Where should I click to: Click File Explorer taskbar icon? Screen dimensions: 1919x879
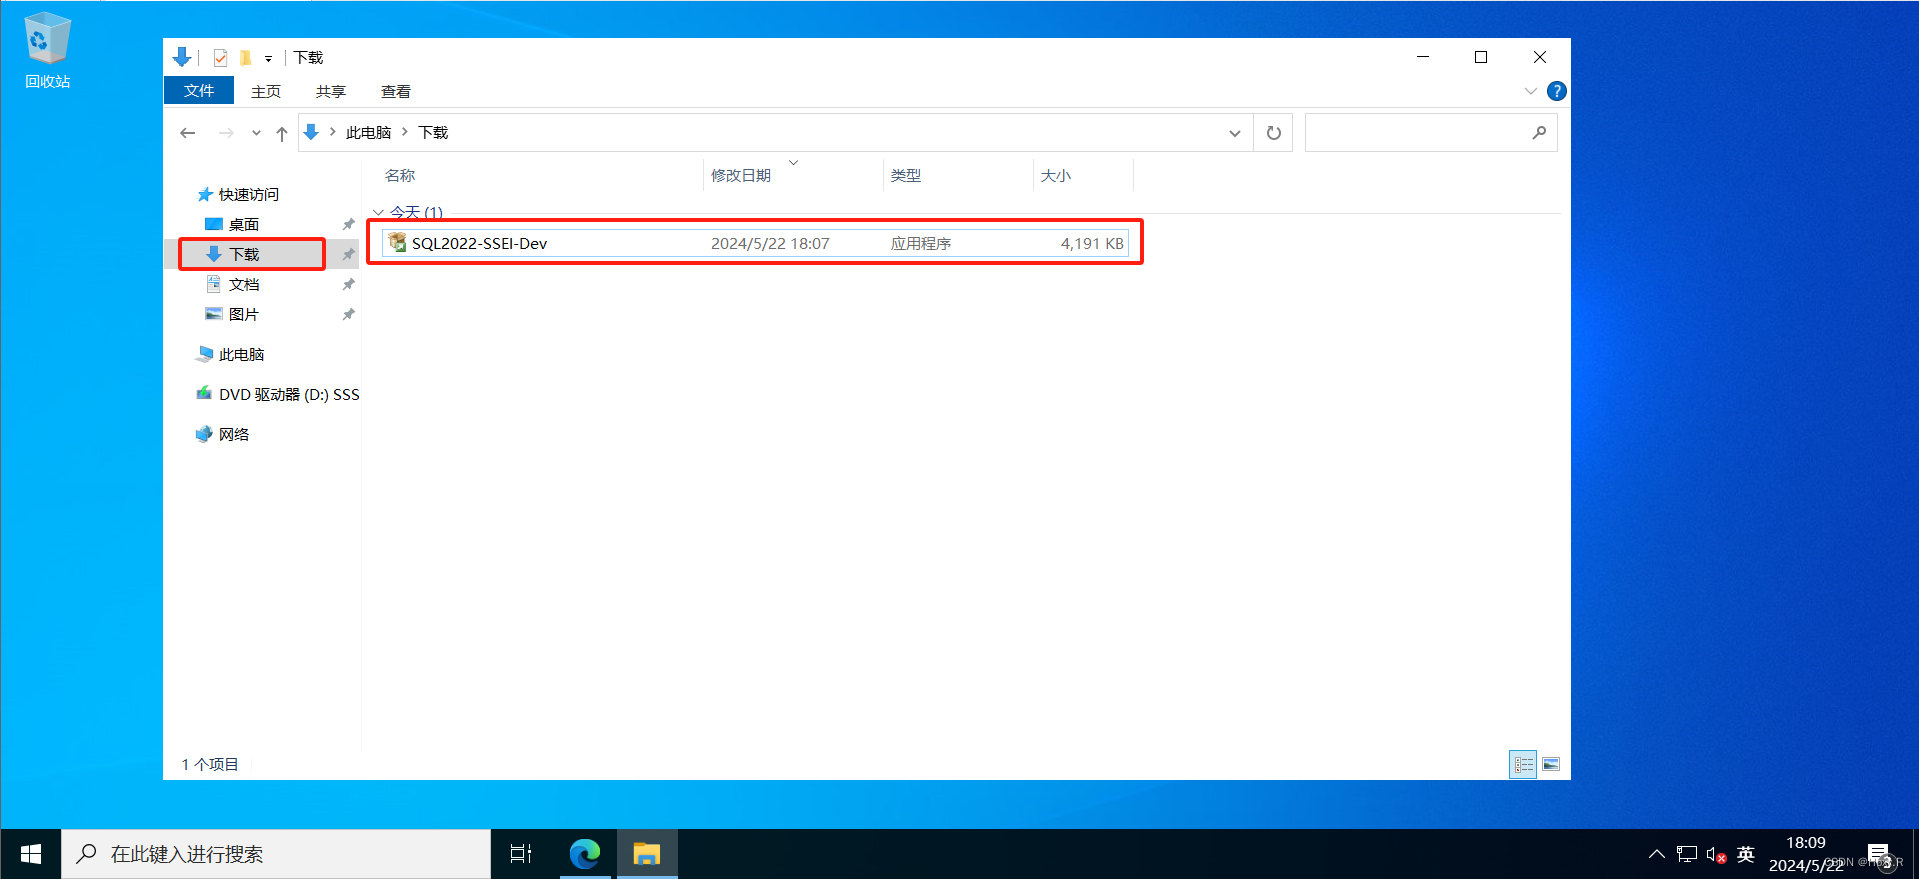point(647,854)
